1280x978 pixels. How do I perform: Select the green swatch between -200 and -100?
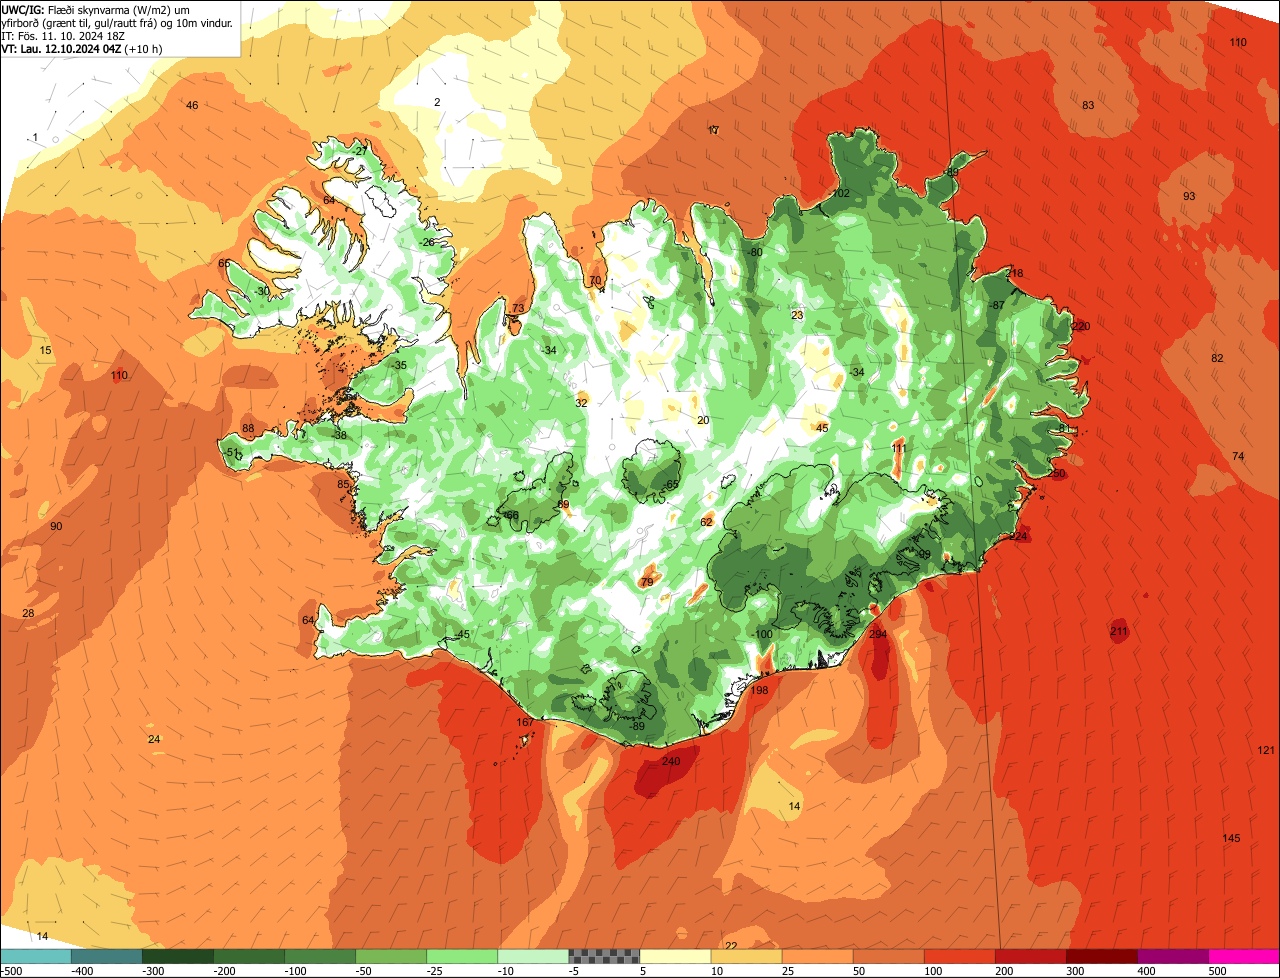click(249, 956)
